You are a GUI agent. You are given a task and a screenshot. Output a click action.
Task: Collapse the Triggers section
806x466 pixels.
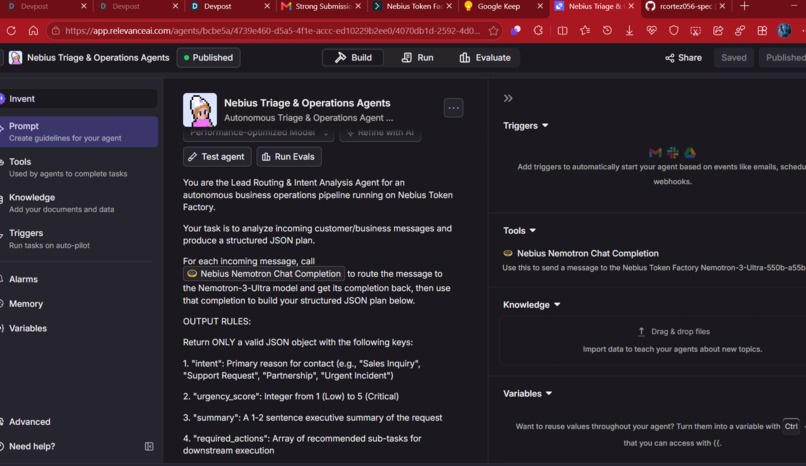point(525,125)
